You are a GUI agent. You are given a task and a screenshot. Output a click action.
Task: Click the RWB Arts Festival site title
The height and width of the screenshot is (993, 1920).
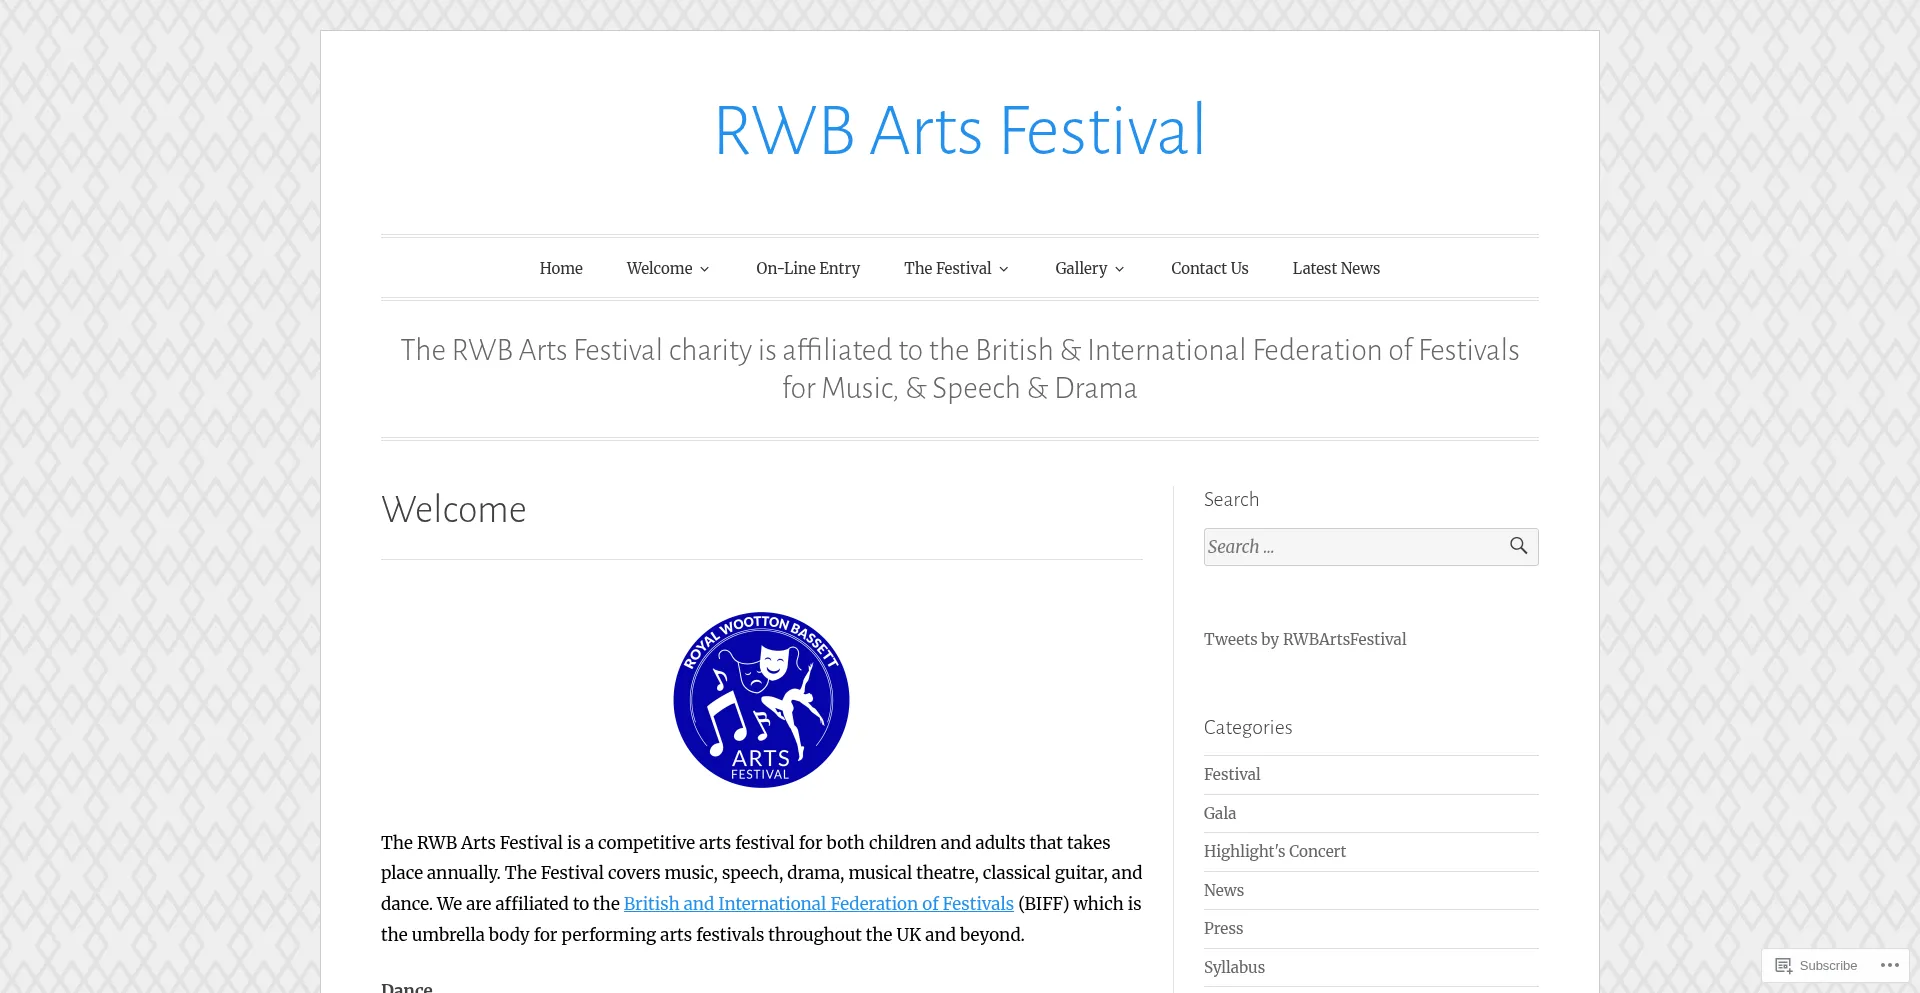960,131
